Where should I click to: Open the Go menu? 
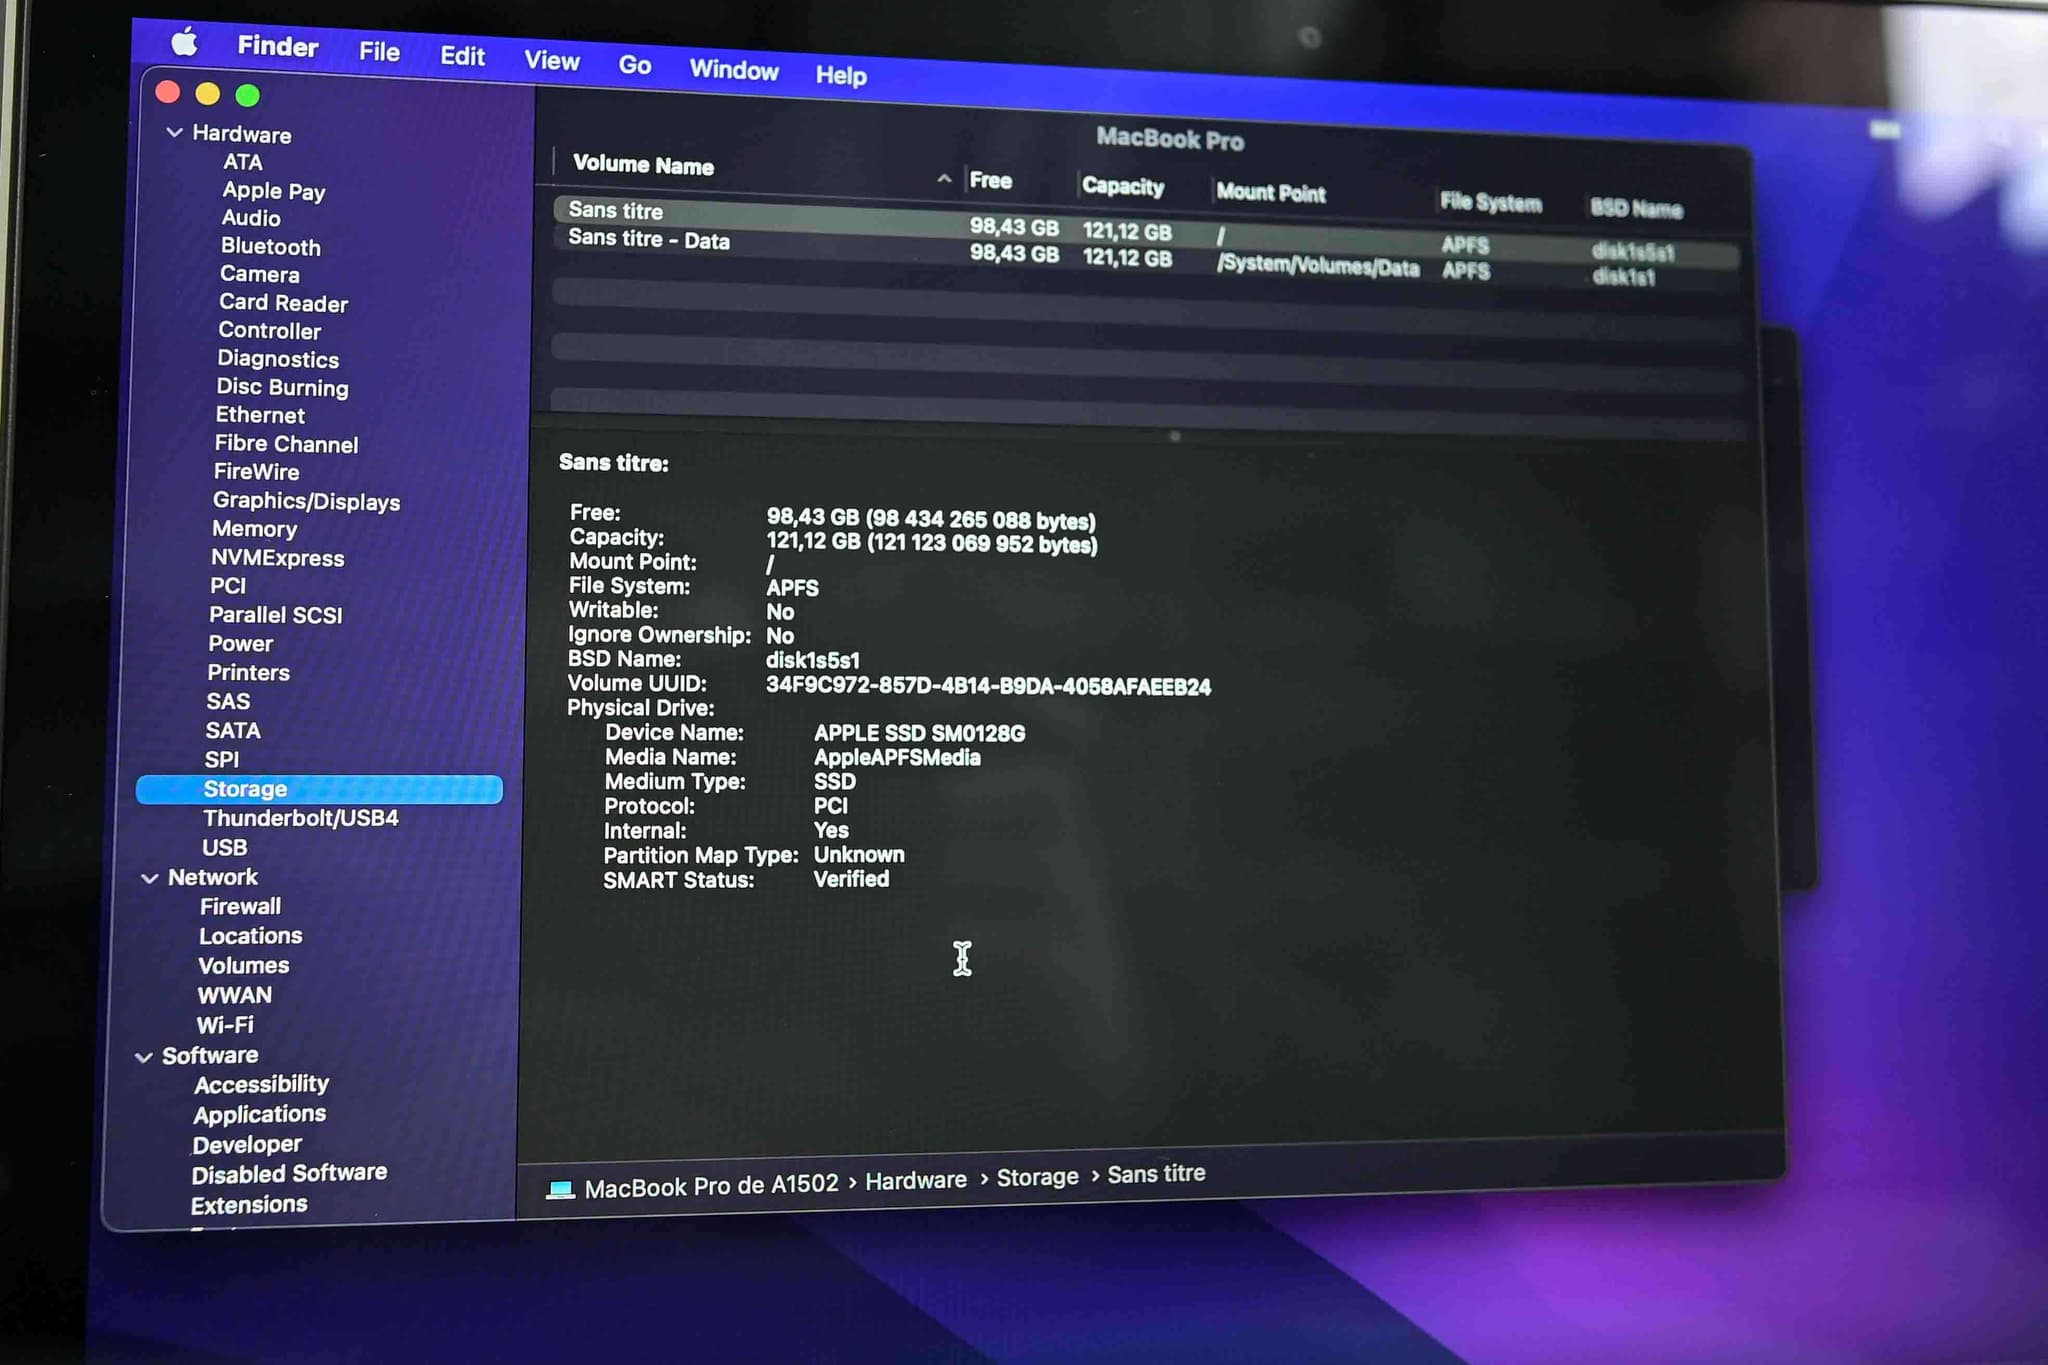tap(635, 65)
